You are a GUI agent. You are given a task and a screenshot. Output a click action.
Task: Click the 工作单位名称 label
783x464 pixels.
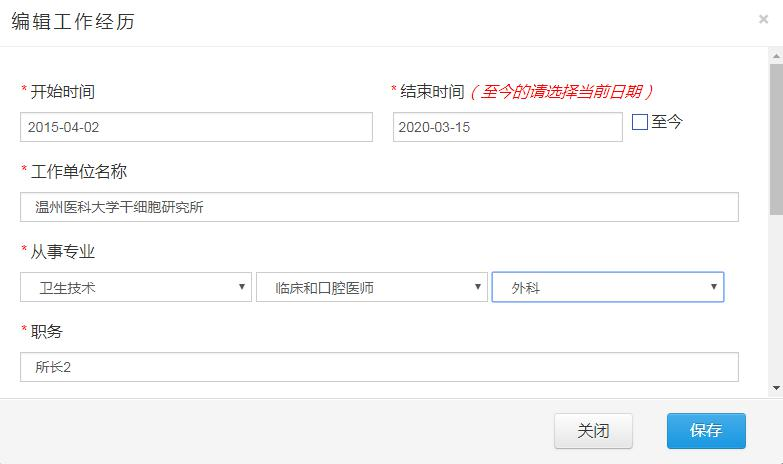coord(79,171)
